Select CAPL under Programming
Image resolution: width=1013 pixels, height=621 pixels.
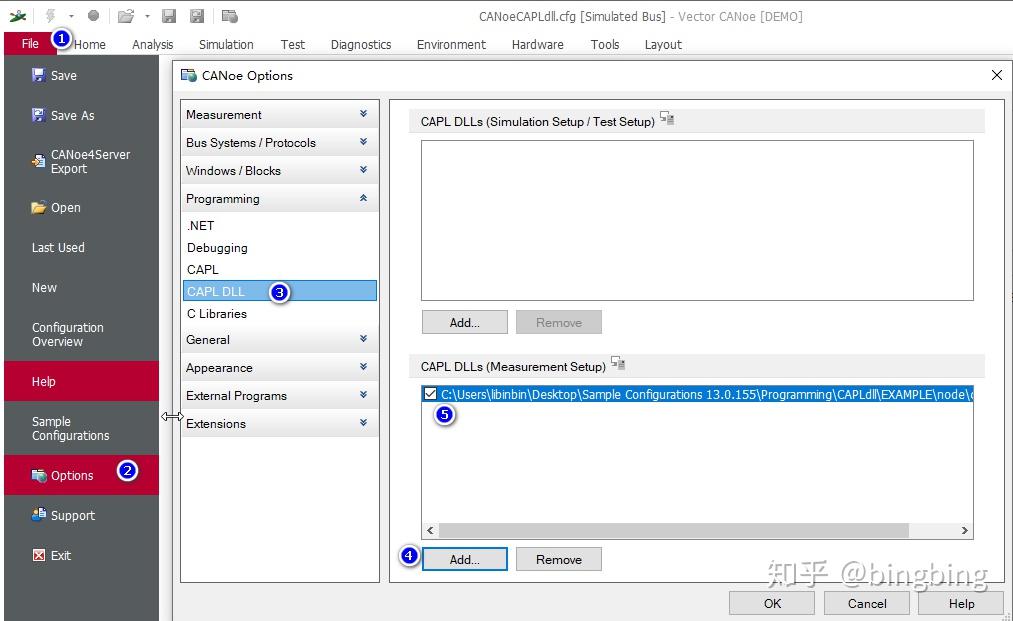[x=203, y=269]
